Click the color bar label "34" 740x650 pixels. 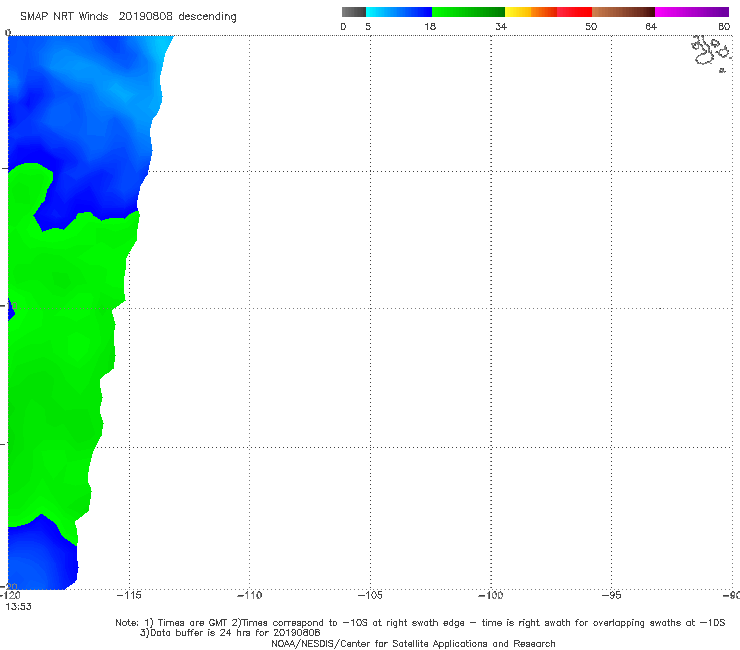coord(501,26)
